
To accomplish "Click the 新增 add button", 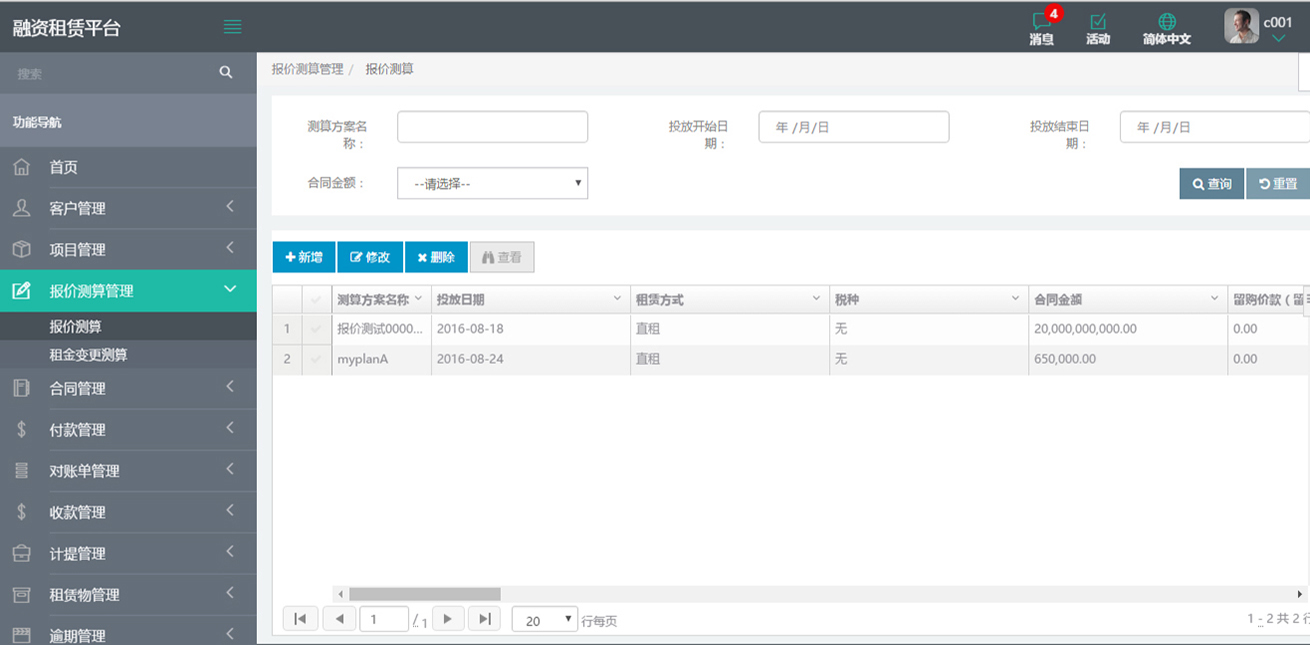I will pos(304,257).
